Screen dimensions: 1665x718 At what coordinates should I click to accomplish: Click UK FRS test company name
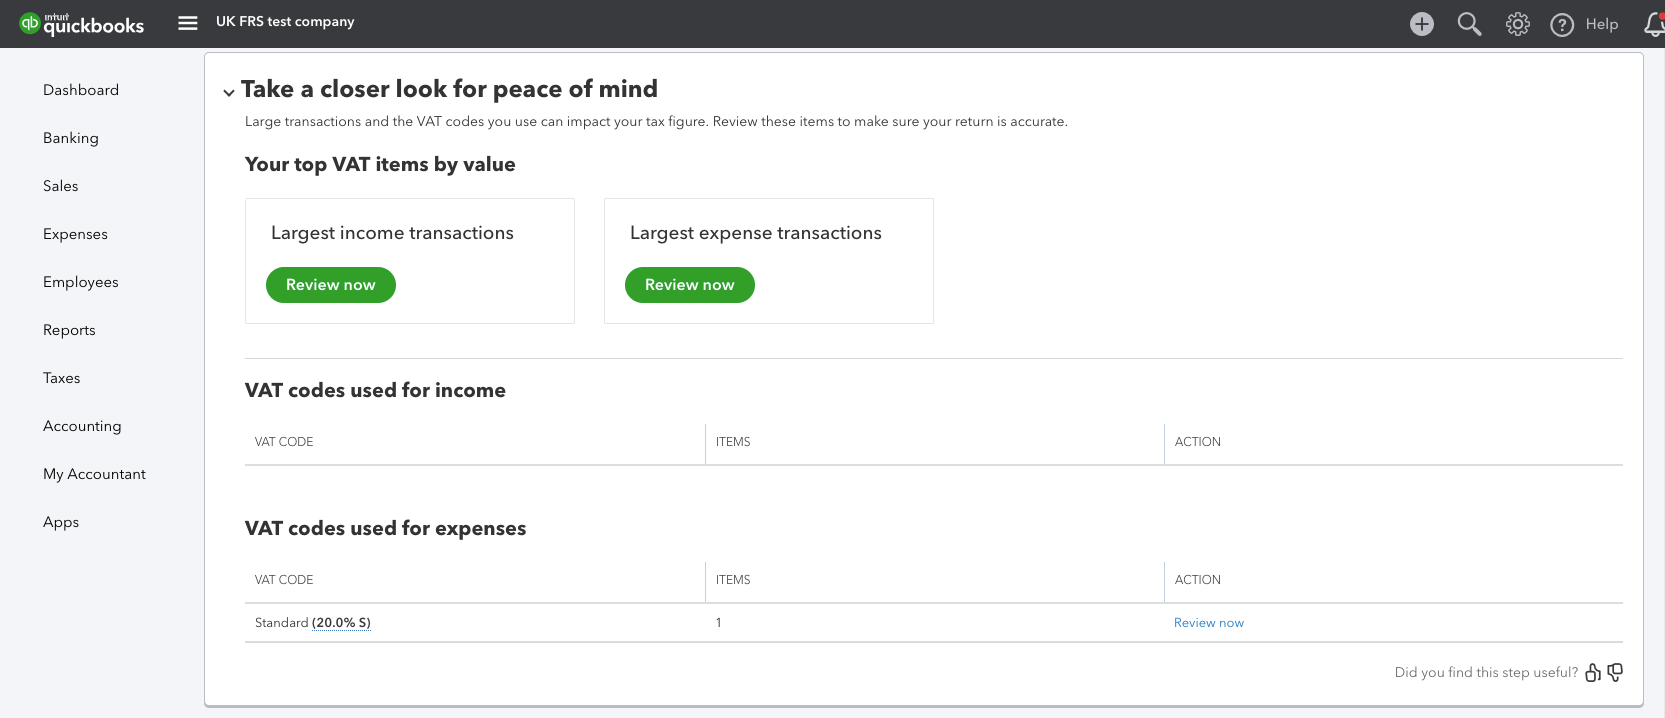[x=285, y=22]
